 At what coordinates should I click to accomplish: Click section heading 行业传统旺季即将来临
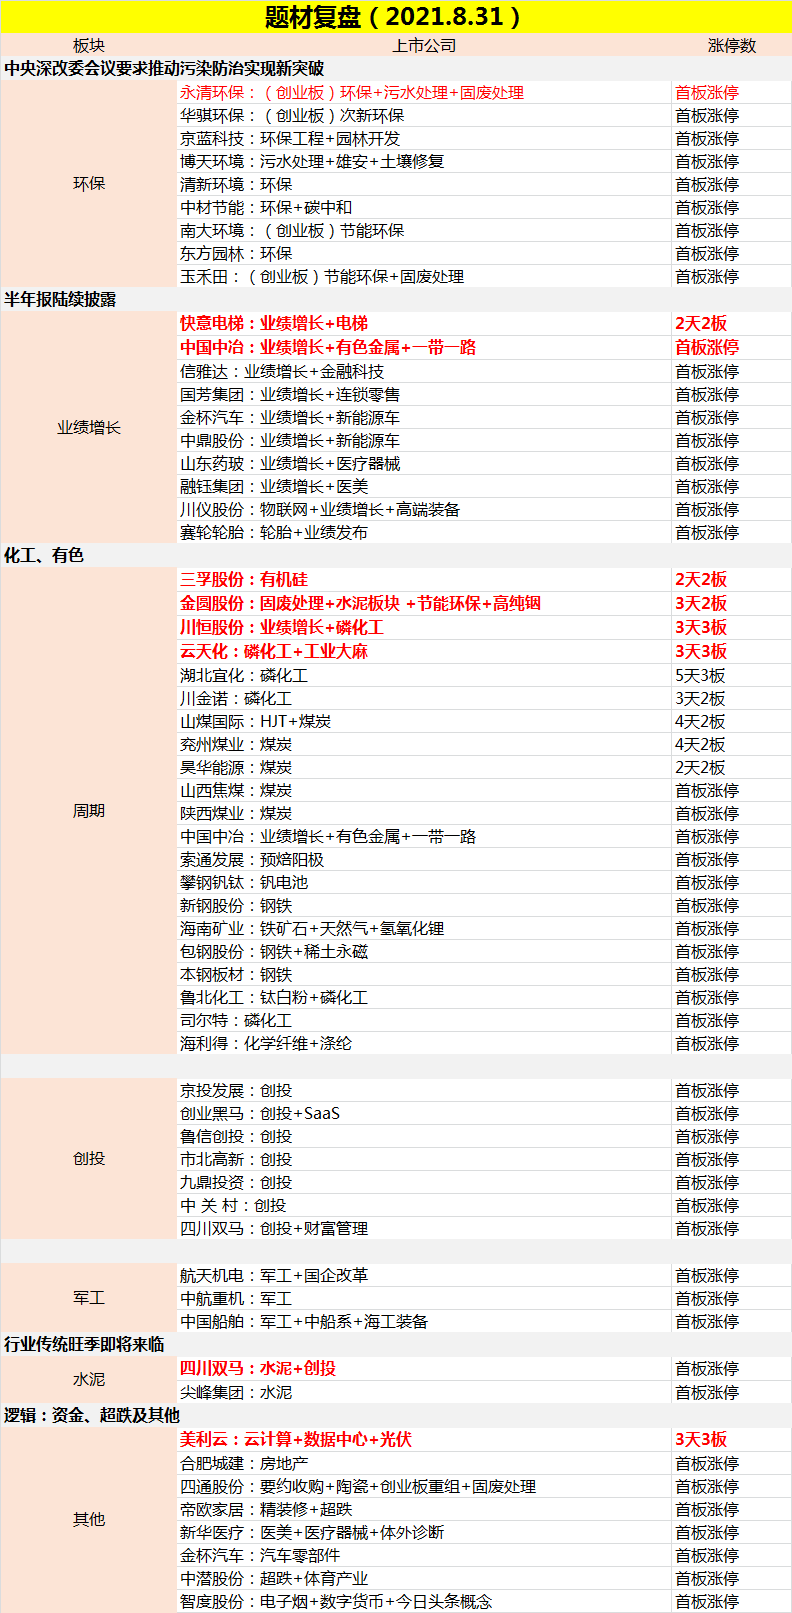(x=84, y=1345)
